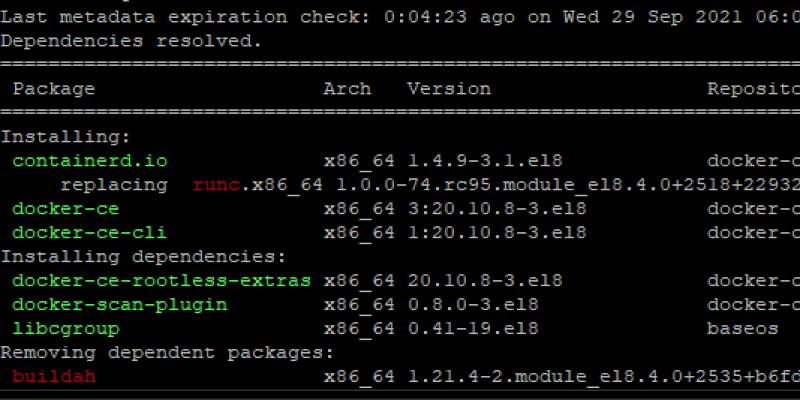The image size is (800, 400).
Task: Click the "Dependencies resolved." line
Action: pos(132,41)
